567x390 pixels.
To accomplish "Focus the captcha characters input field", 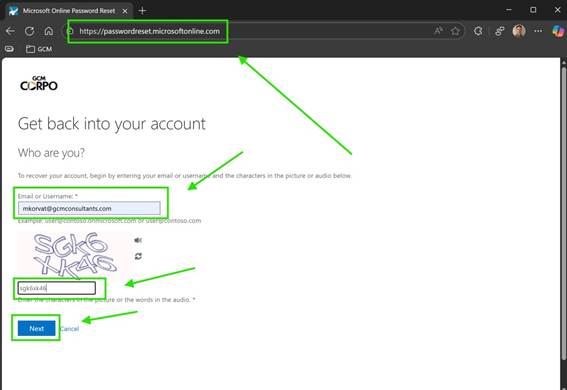I will (57, 288).
